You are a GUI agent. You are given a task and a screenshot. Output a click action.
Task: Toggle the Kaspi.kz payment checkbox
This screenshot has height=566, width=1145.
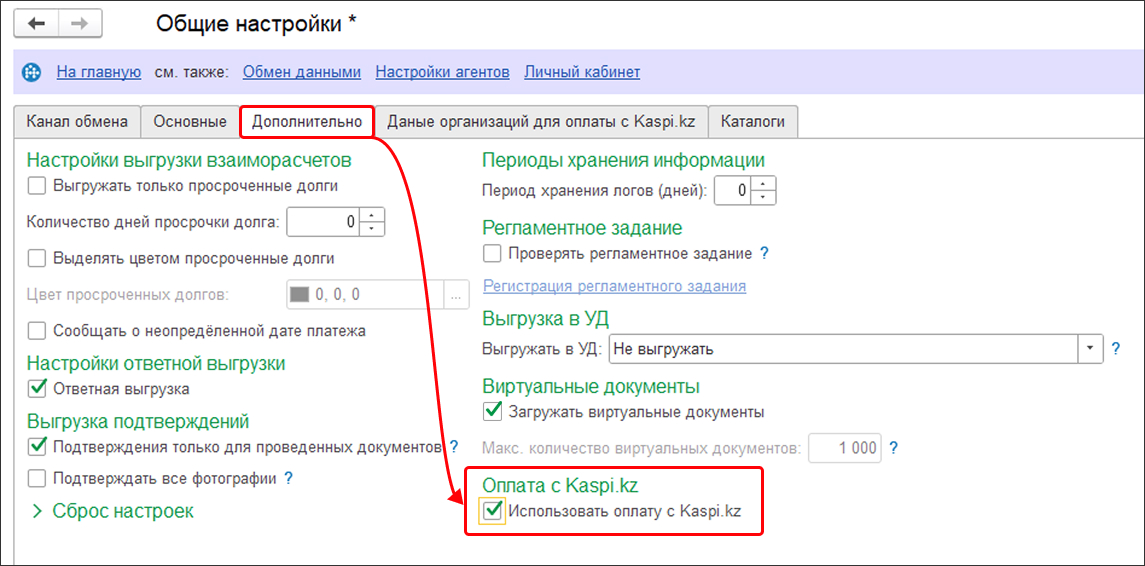tap(493, 512)
